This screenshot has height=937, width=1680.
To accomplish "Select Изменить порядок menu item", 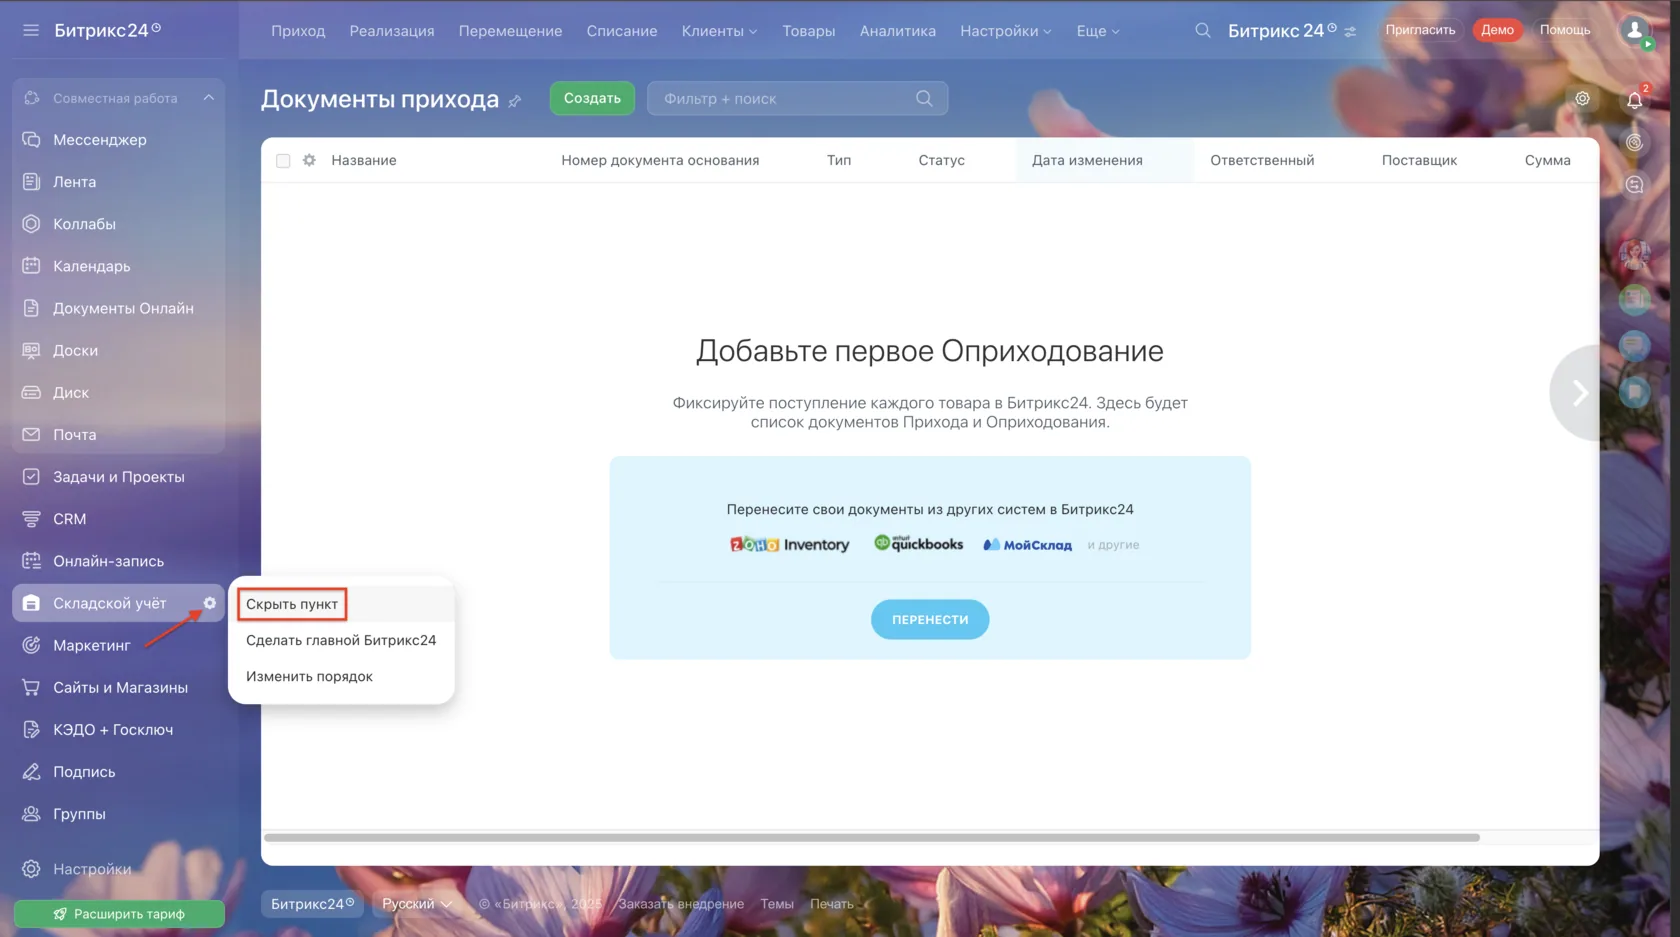I will point(341,676).
